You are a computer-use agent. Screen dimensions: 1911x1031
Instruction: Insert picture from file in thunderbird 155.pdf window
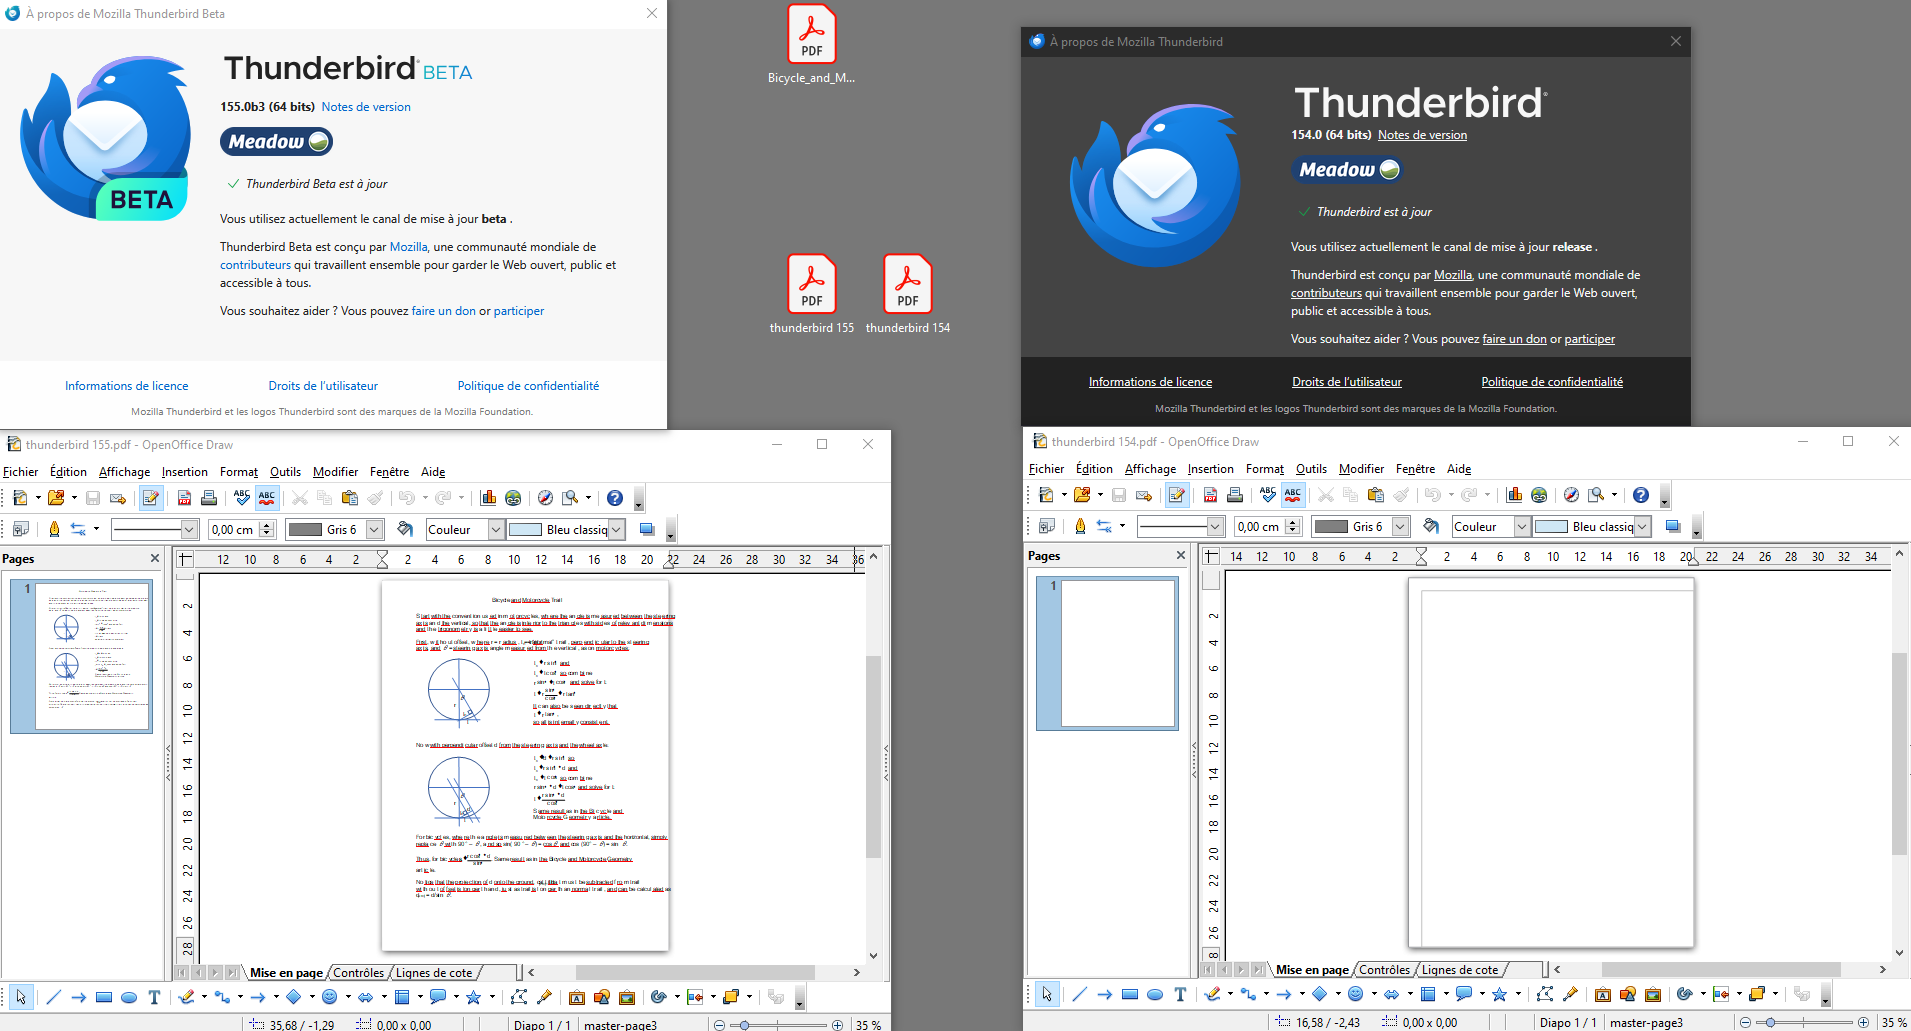602,997
